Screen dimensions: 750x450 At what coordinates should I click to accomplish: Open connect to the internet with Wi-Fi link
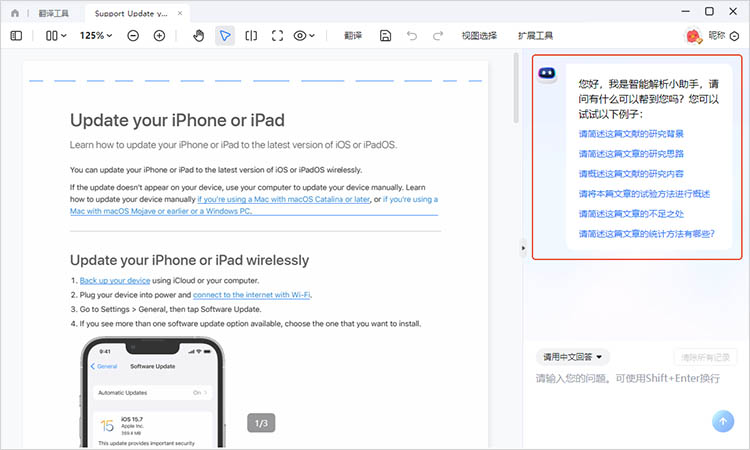pos(252,295)
